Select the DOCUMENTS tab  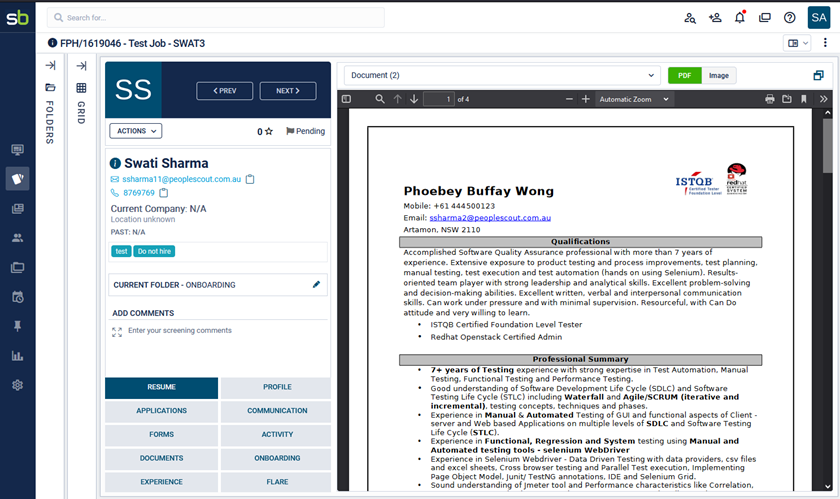tap(161, 458)
